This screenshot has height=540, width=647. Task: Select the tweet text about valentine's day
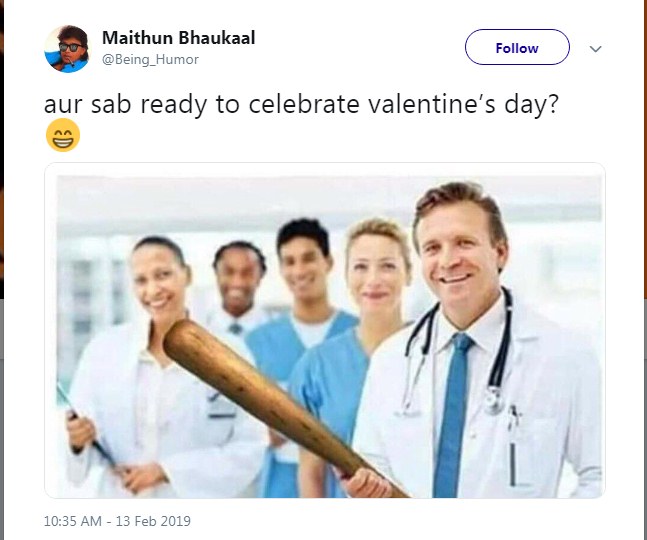[x=301, y=104]
